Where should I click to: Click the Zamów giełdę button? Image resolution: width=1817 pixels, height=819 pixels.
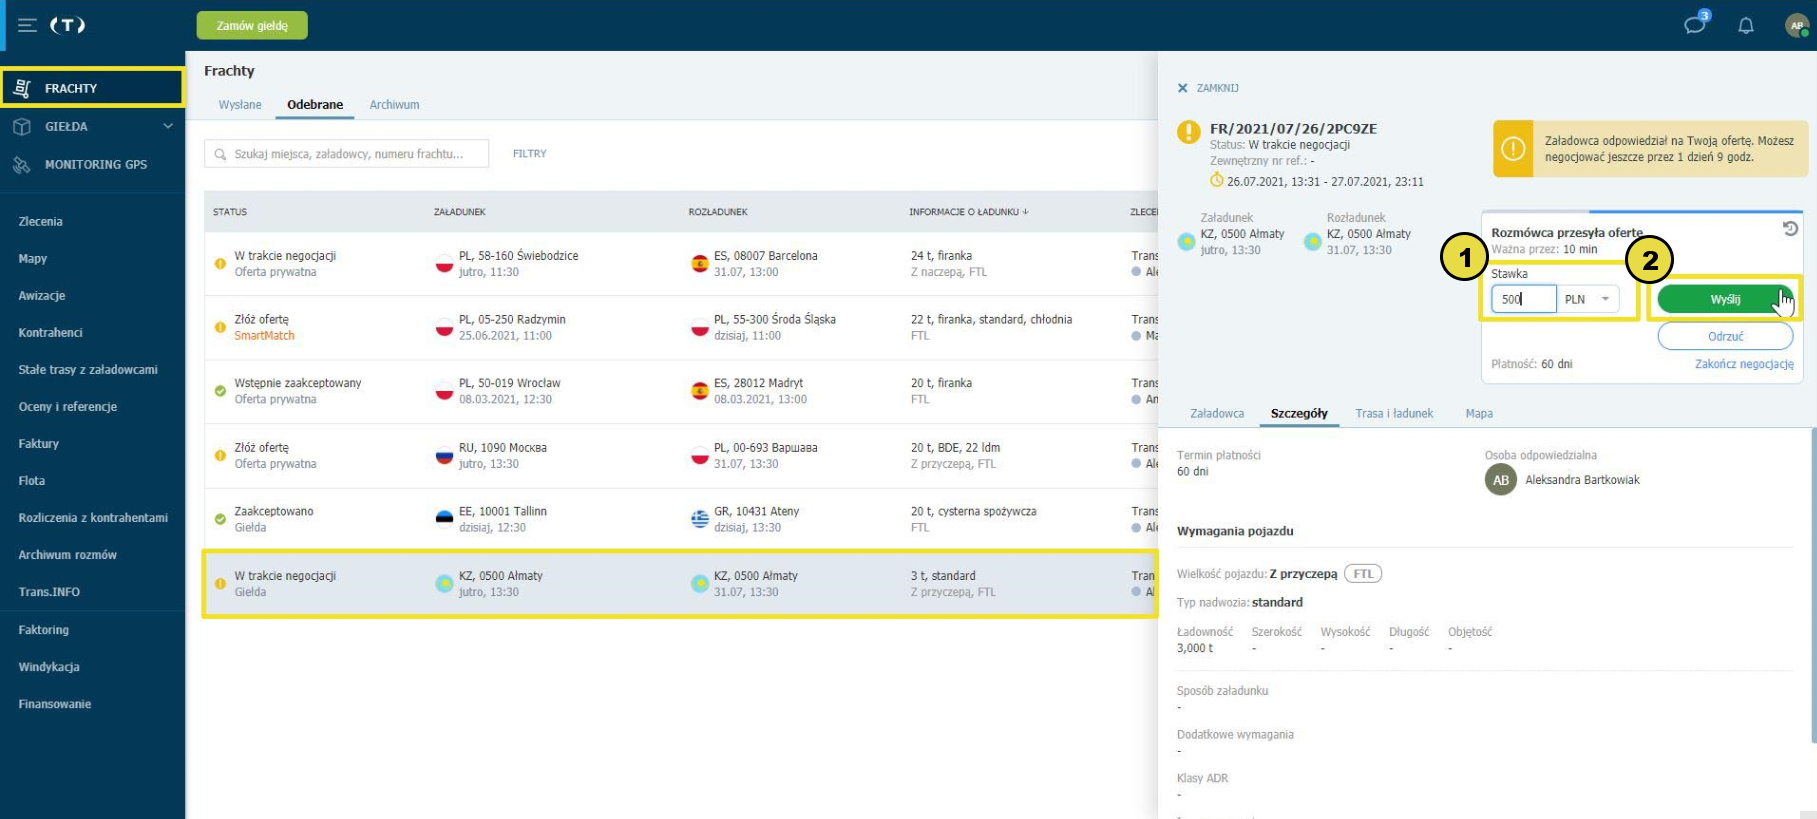point(252,26)
